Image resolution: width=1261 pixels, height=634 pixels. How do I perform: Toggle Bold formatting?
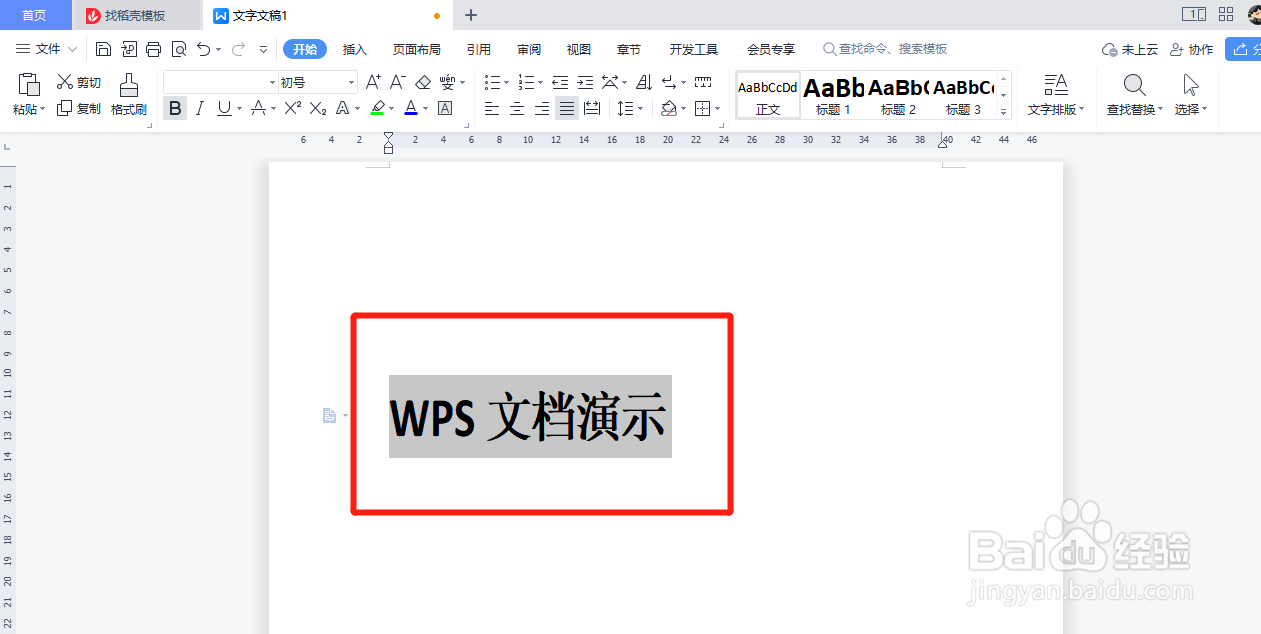(x=175, y=108)
